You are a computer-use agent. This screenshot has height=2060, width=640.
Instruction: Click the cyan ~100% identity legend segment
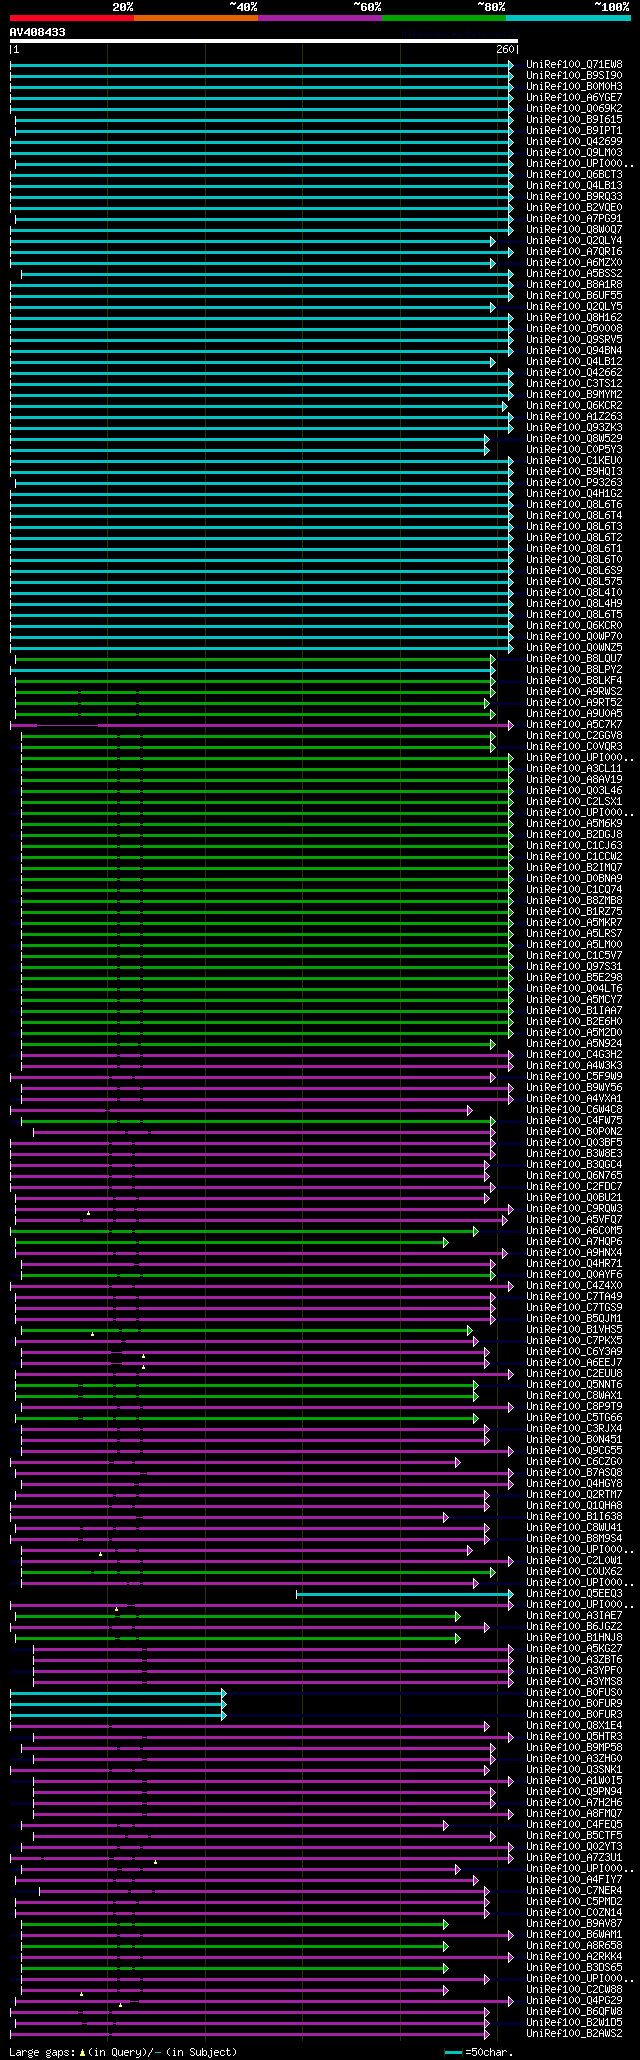(568, 17)
